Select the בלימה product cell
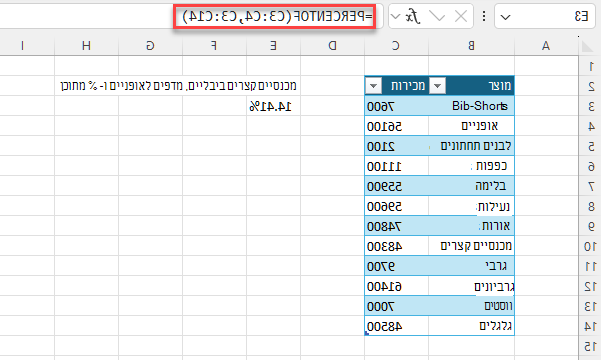Image resolution: width=601 pixels, height=360 pixels. click(471, 186)
